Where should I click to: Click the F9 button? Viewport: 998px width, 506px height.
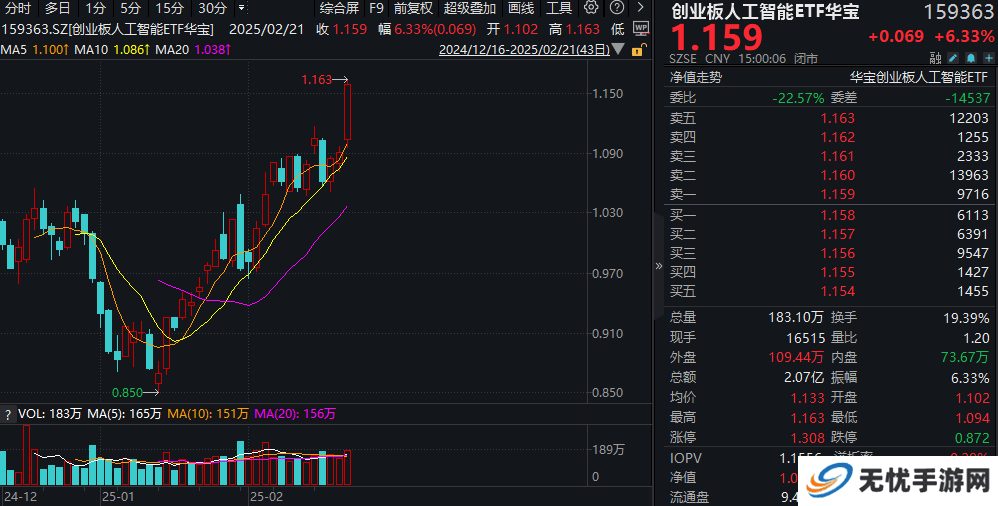tap(376, 8)
